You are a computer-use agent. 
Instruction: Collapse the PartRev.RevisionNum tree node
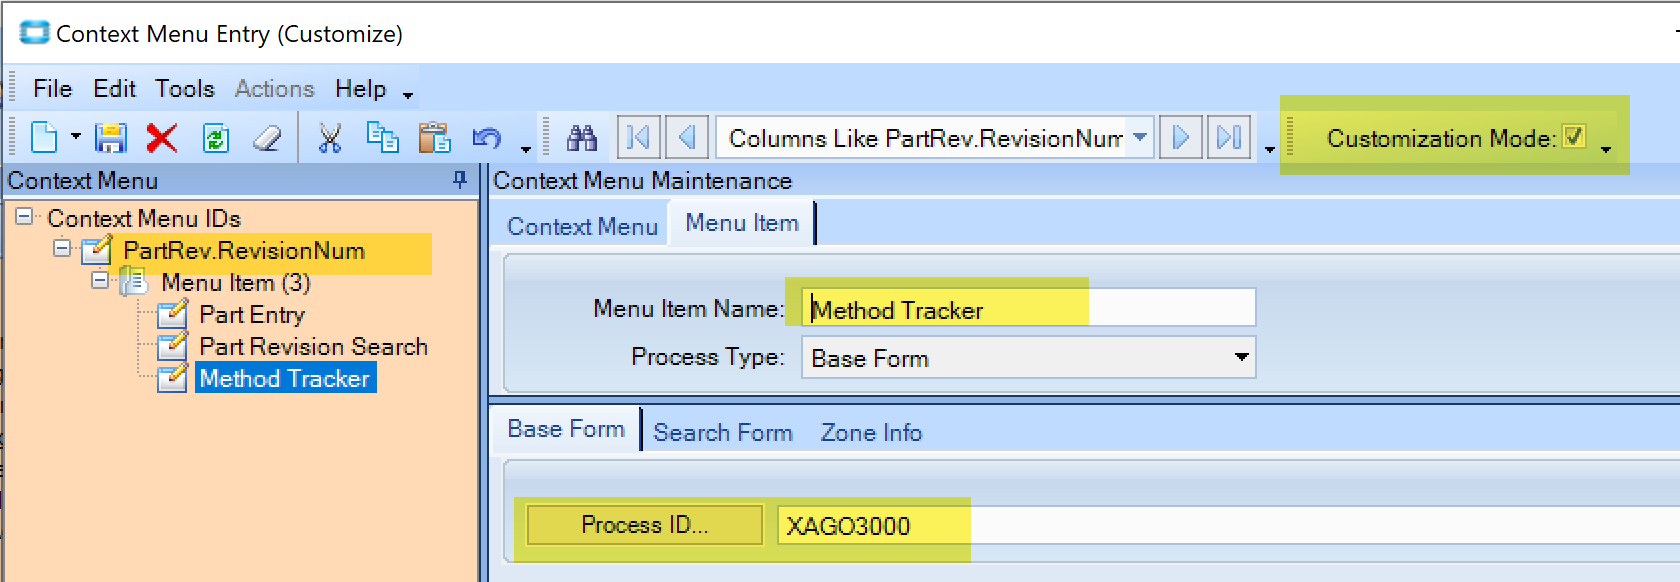pos(62,248)
